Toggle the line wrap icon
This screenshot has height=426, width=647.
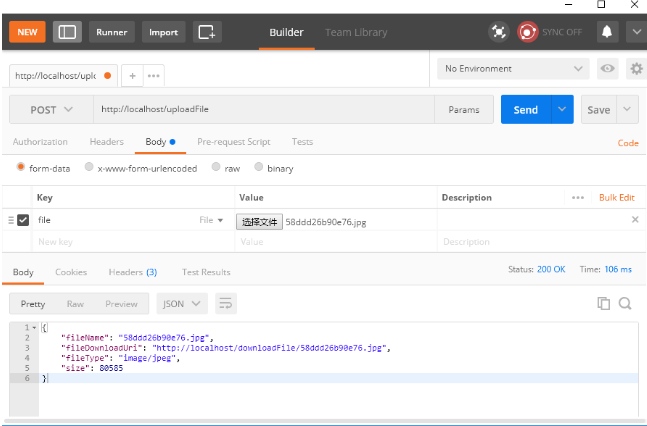coord(226,304)
